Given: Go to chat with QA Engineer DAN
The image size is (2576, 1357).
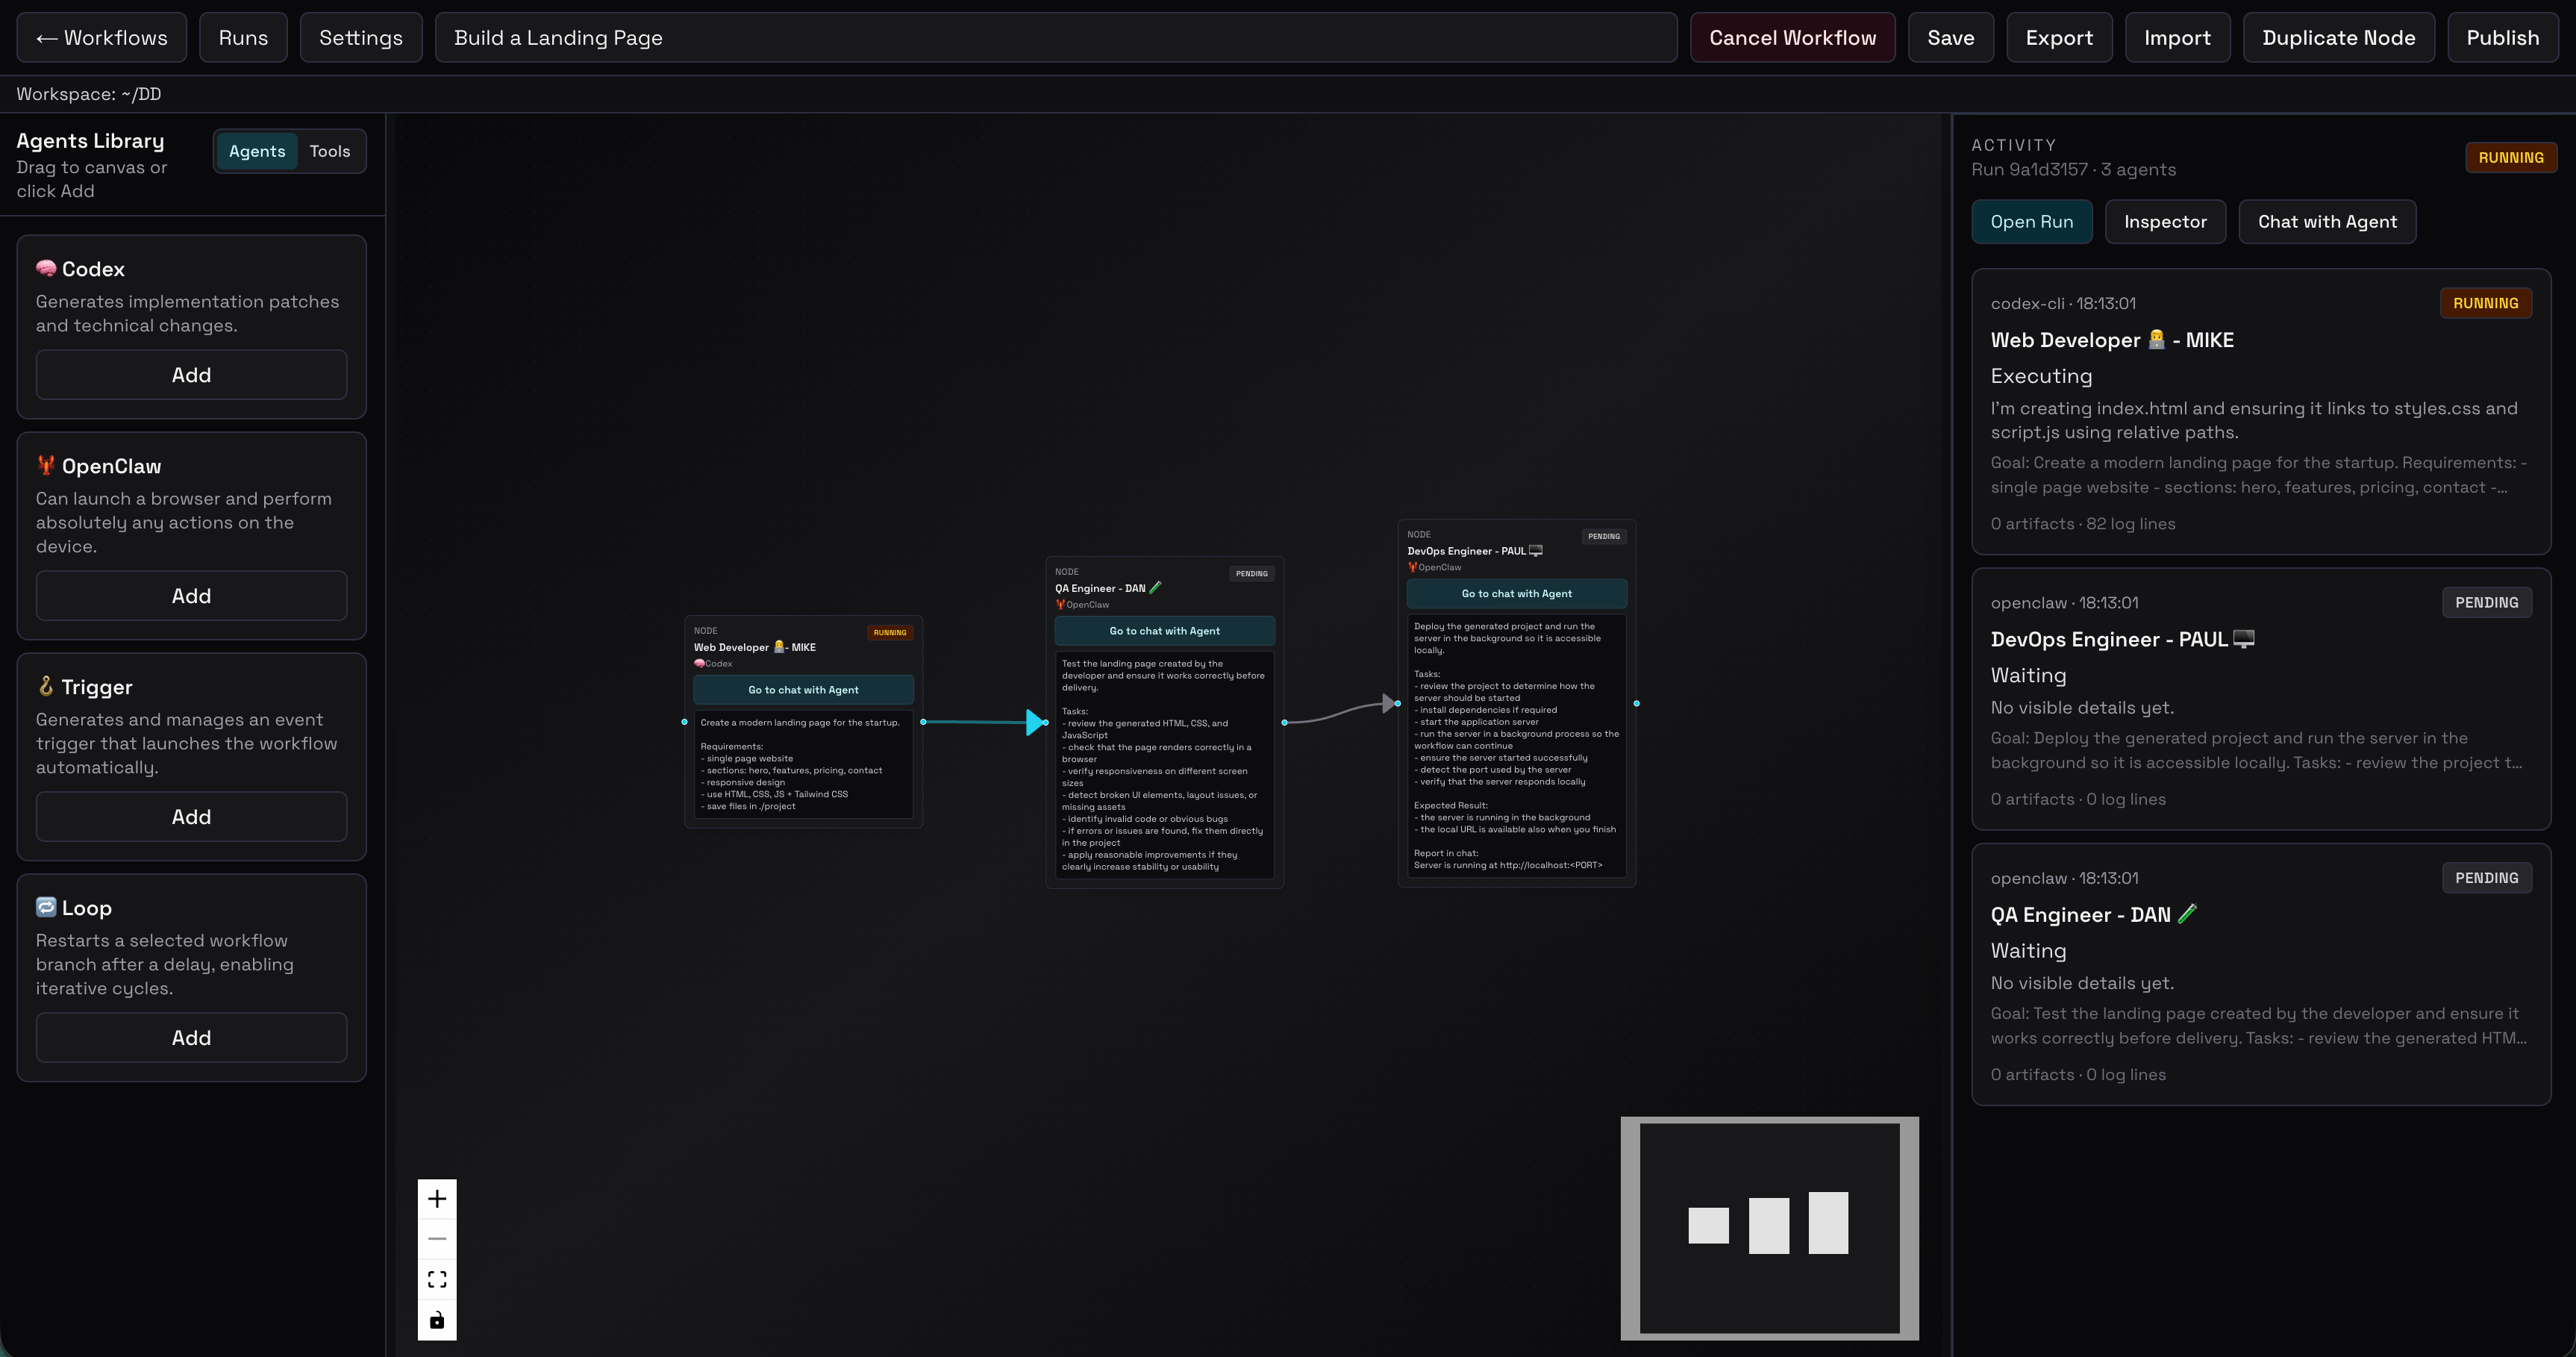Looking at the screenshot, I should (1164, 630).
